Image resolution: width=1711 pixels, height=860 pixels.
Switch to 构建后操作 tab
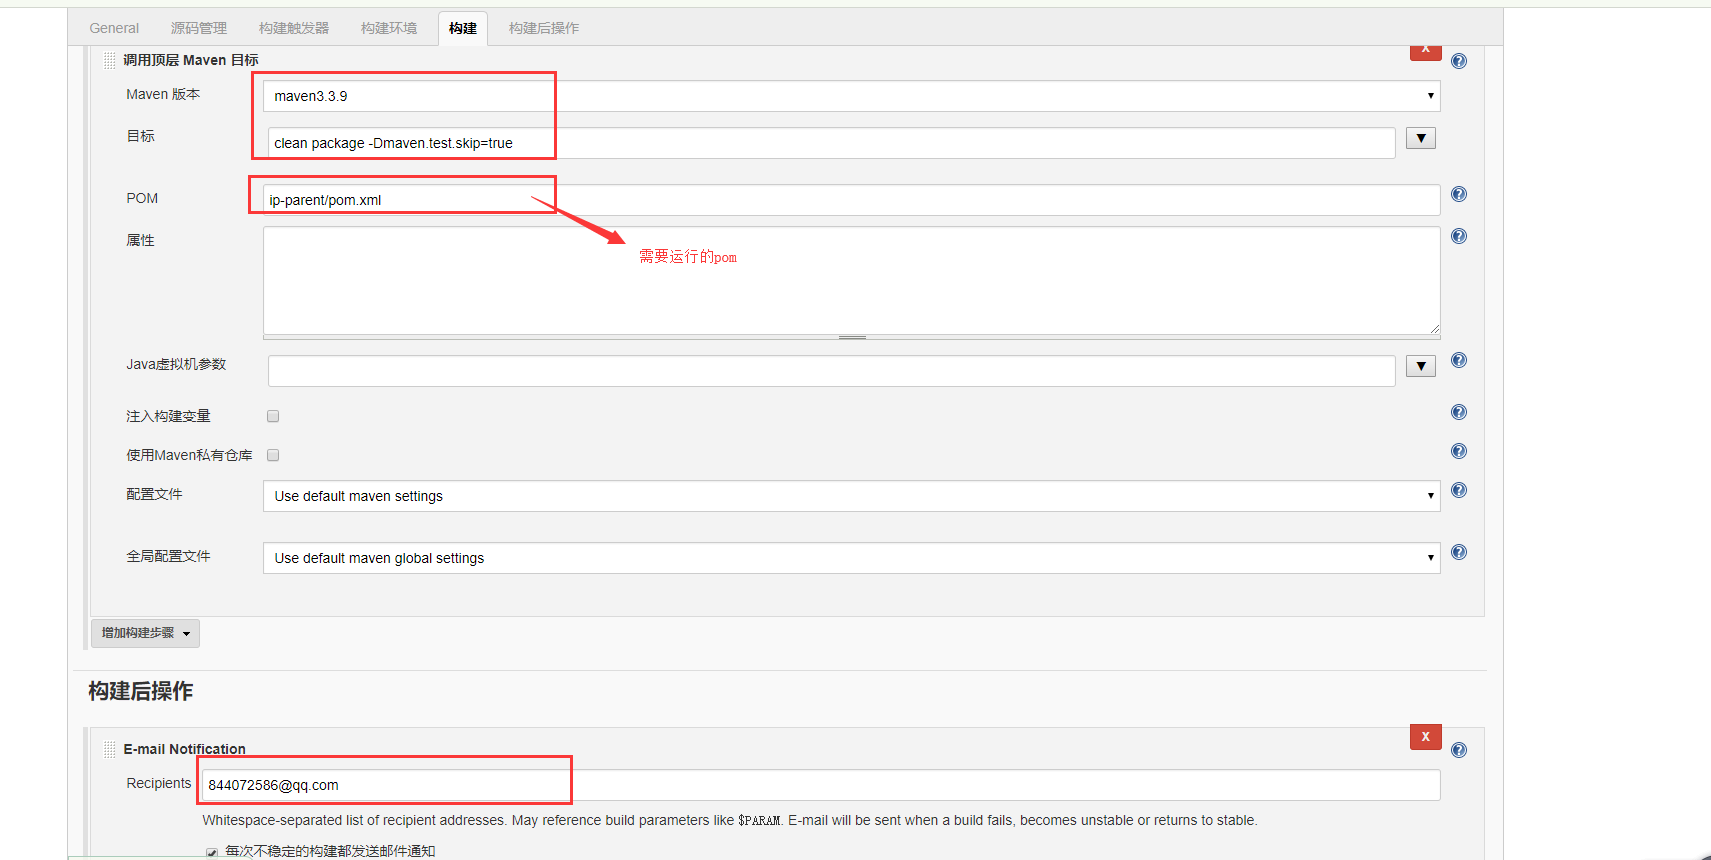[x=544, y=28]
